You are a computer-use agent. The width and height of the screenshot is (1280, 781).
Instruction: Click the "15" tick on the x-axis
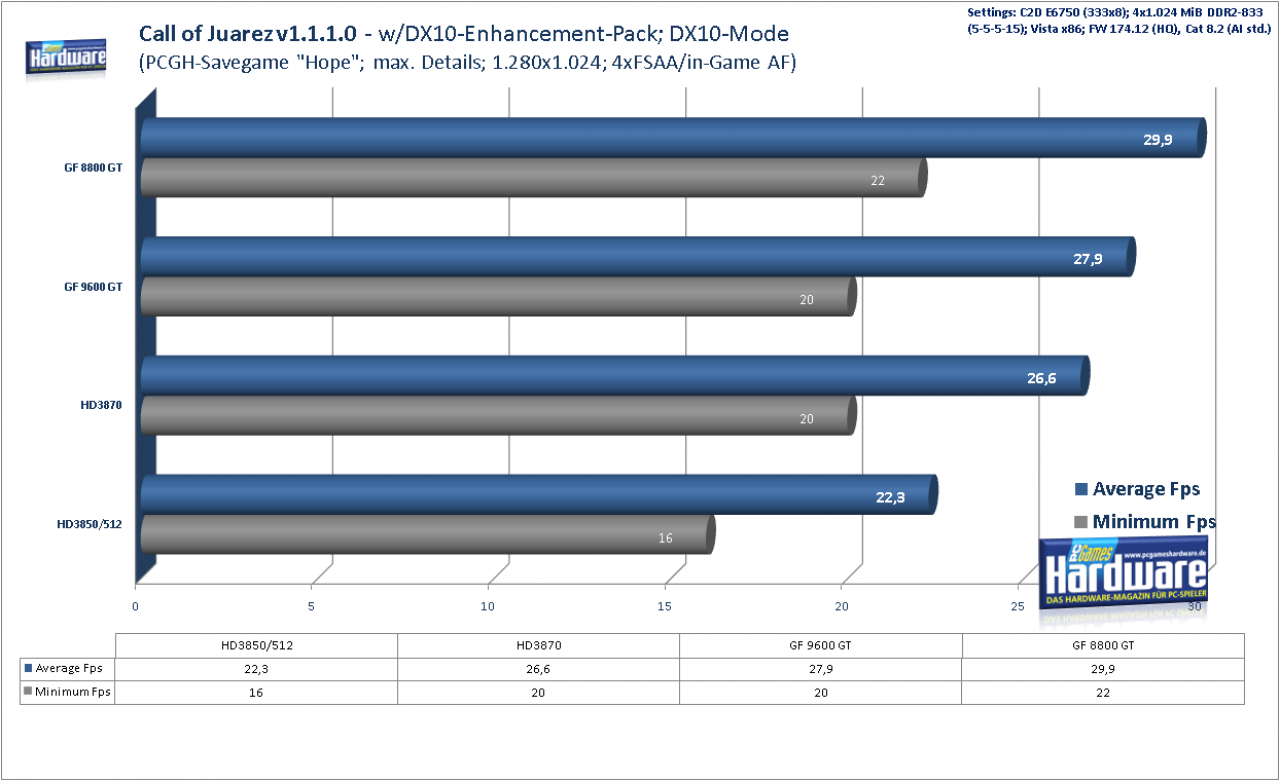[665, 607]
